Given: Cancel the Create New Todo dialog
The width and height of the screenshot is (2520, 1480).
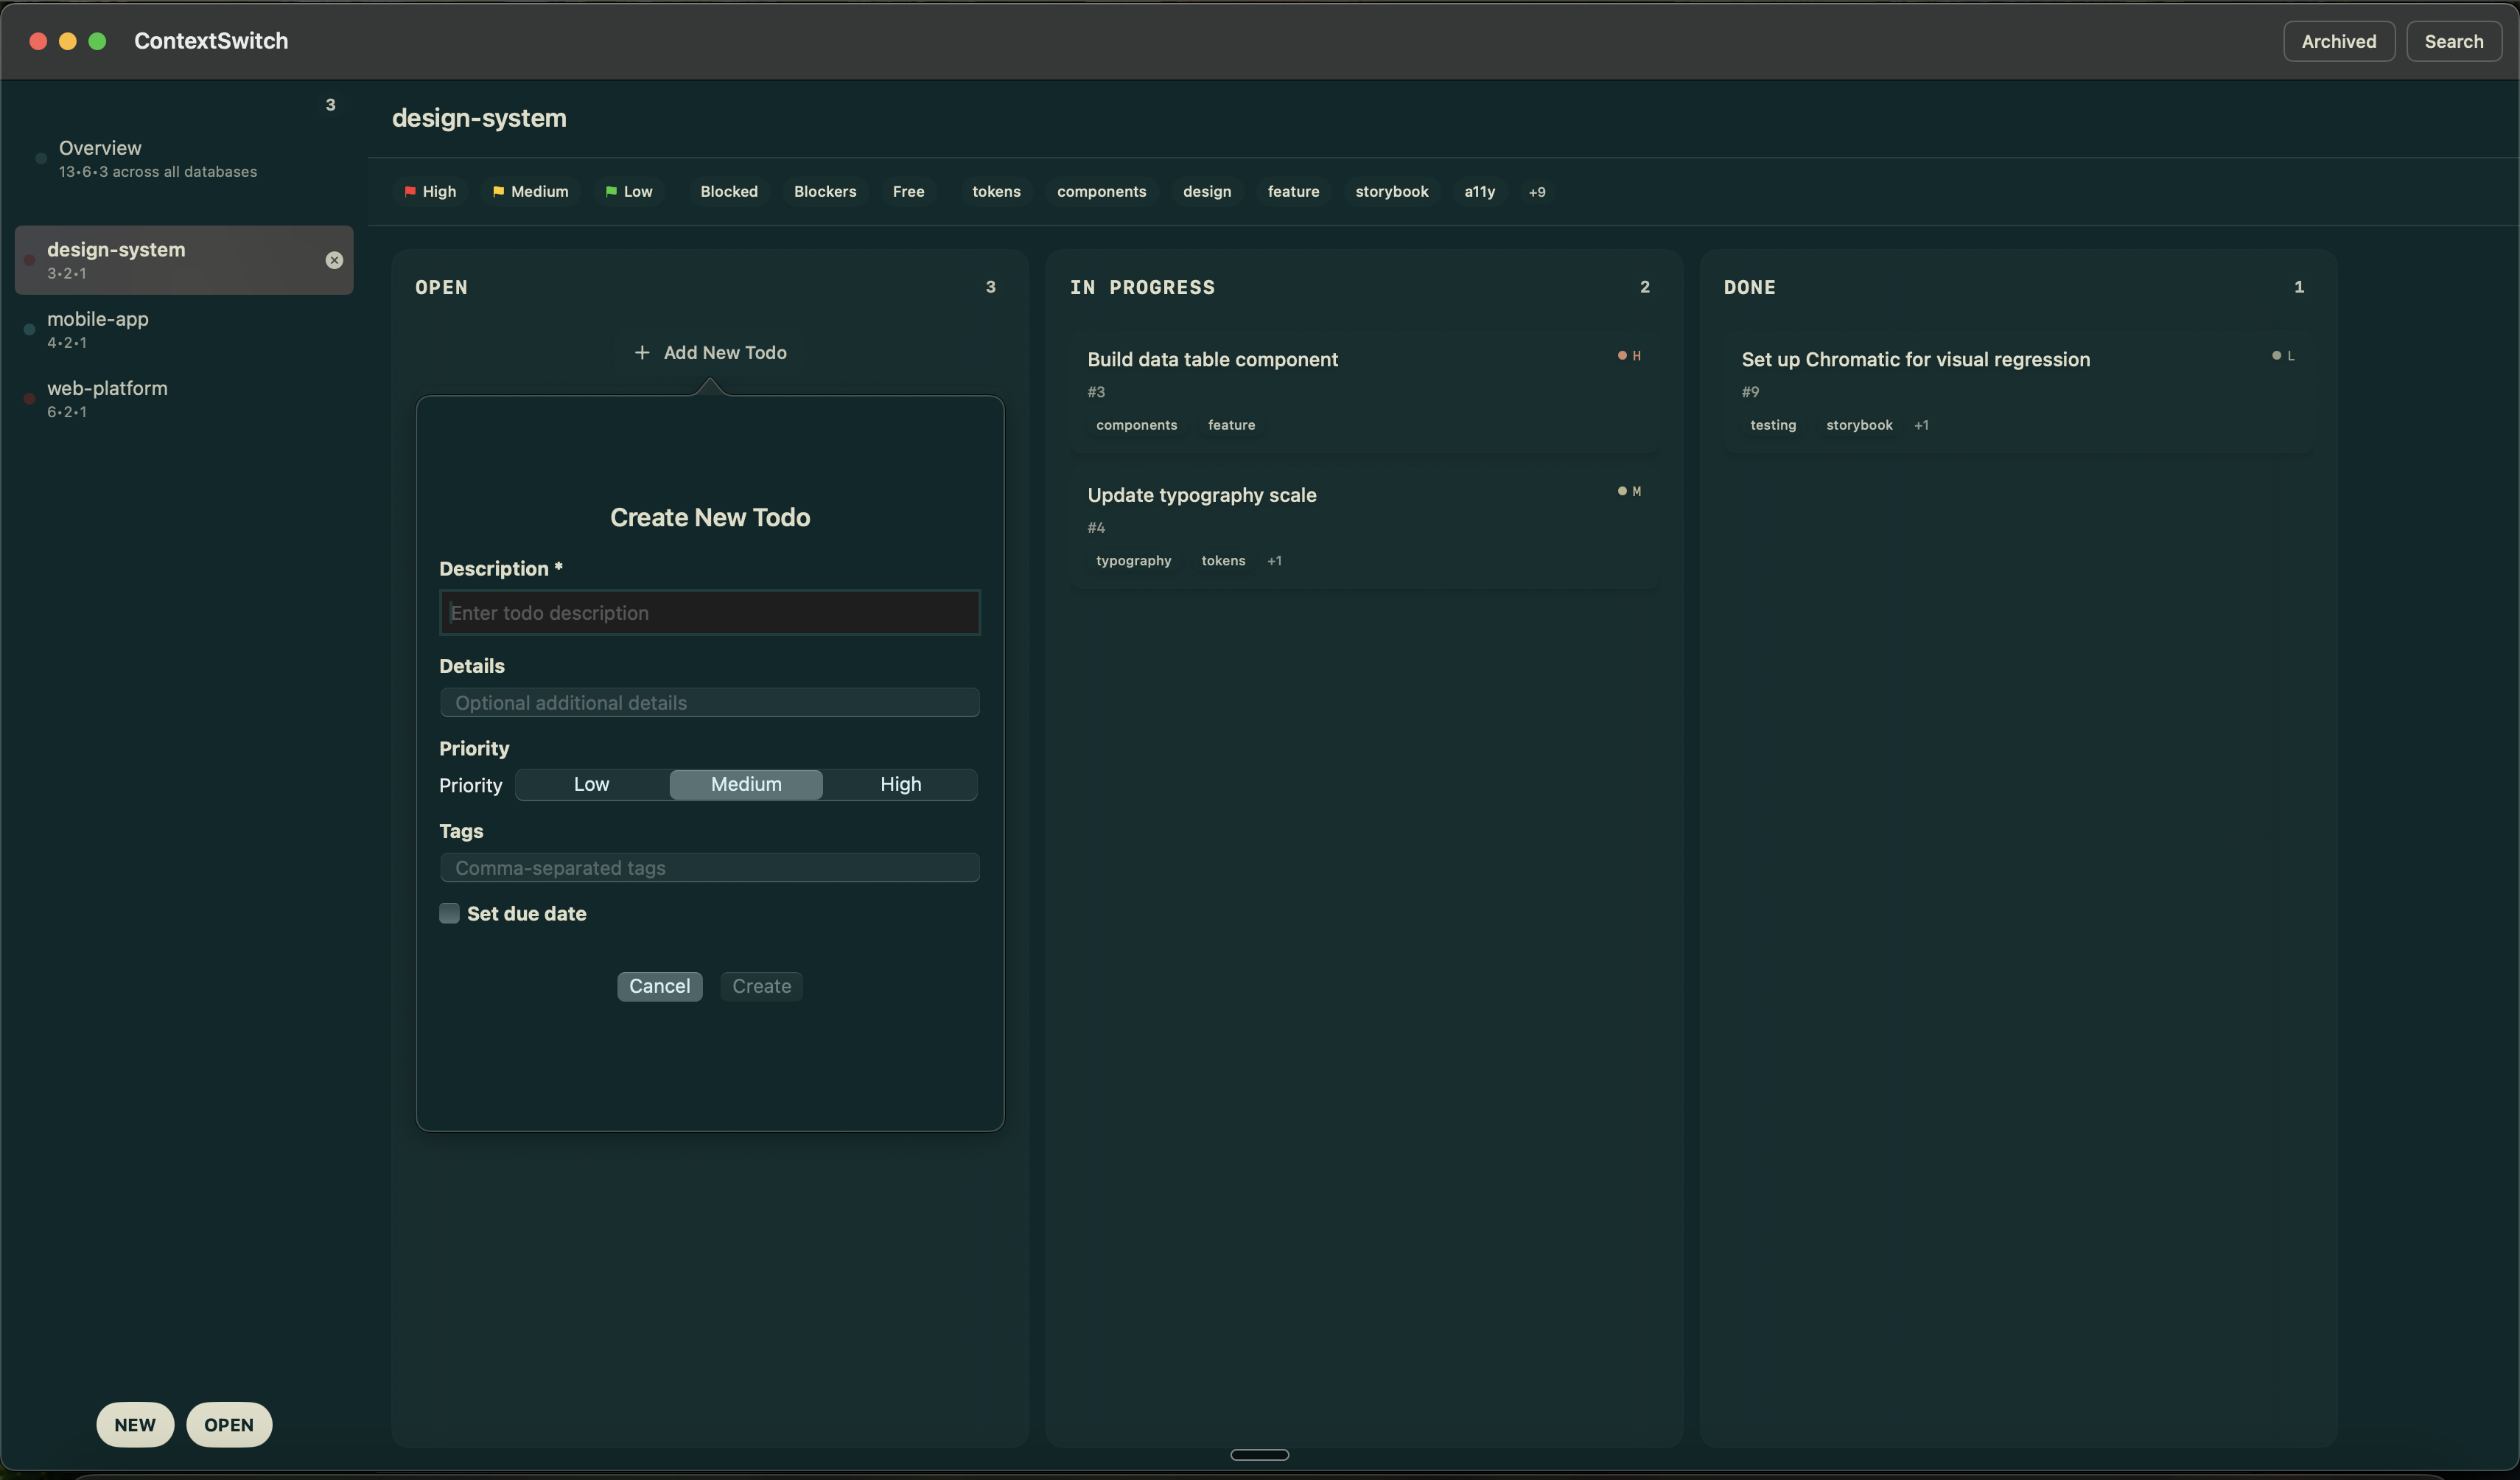Looking at the screenshot, I should (x=659, y=986).
